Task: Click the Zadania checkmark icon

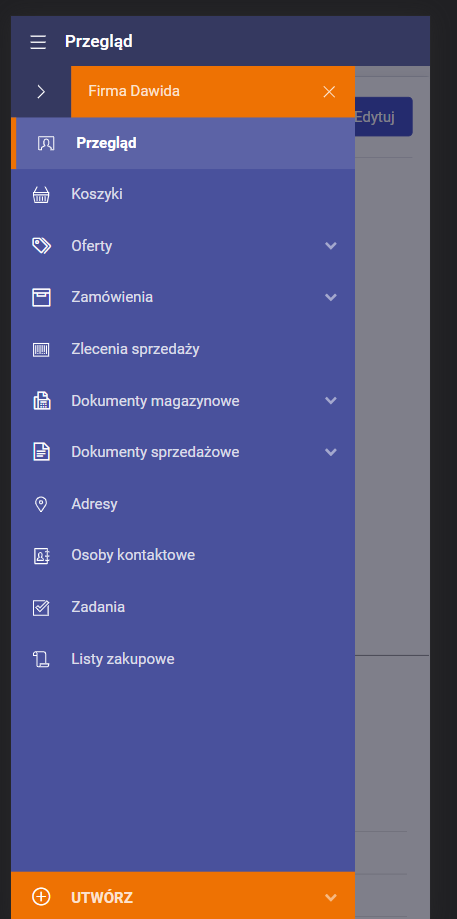Action: [41, 607]
